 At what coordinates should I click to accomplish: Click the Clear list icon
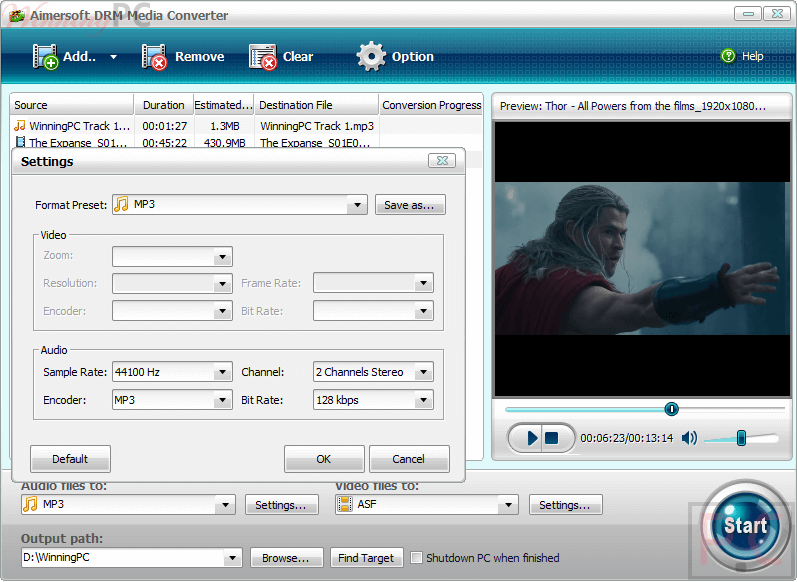pos(262,56)
